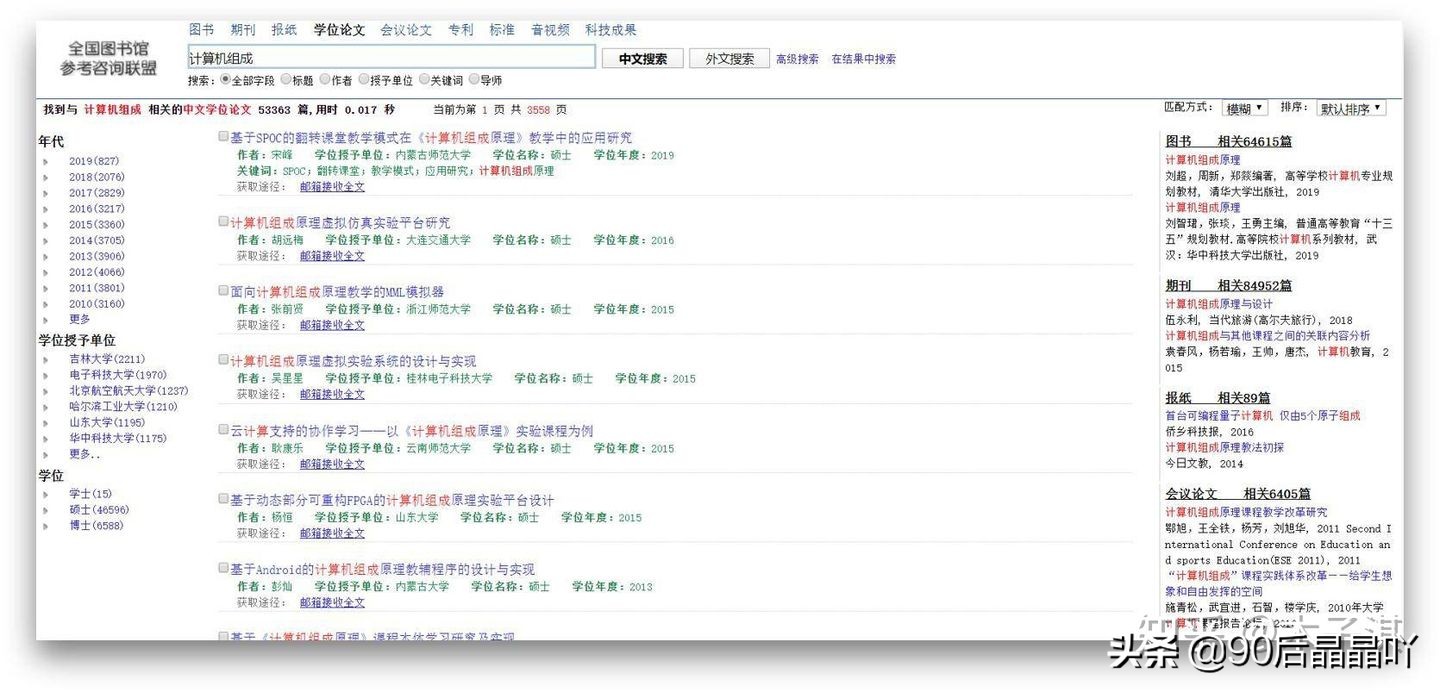Select the 专利 tab
This screenshot has width=1440, height=692.
(x=461, y=29)
